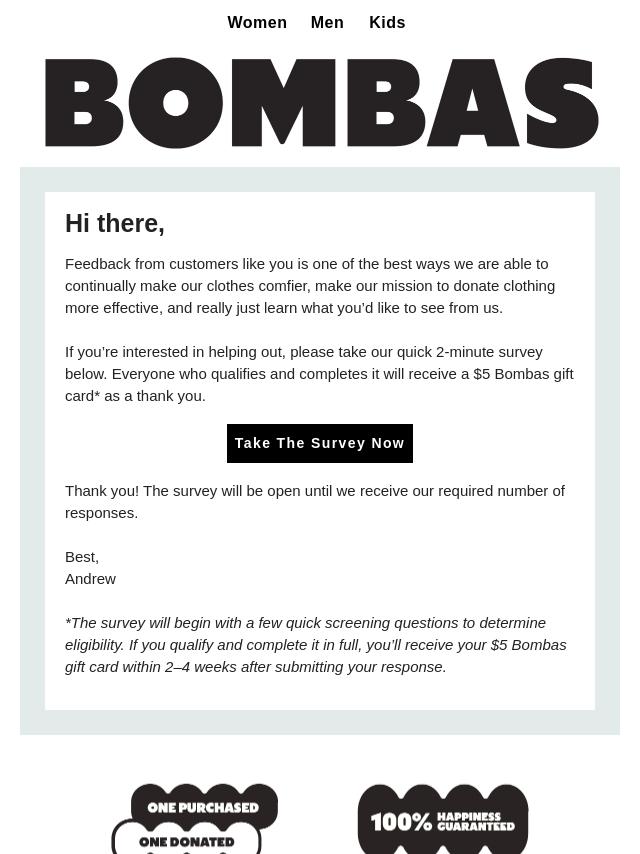Click the letter O in the BOMBAS logo
The height and width of the screenshot is (854, 640).
click(x=175, y=103)
